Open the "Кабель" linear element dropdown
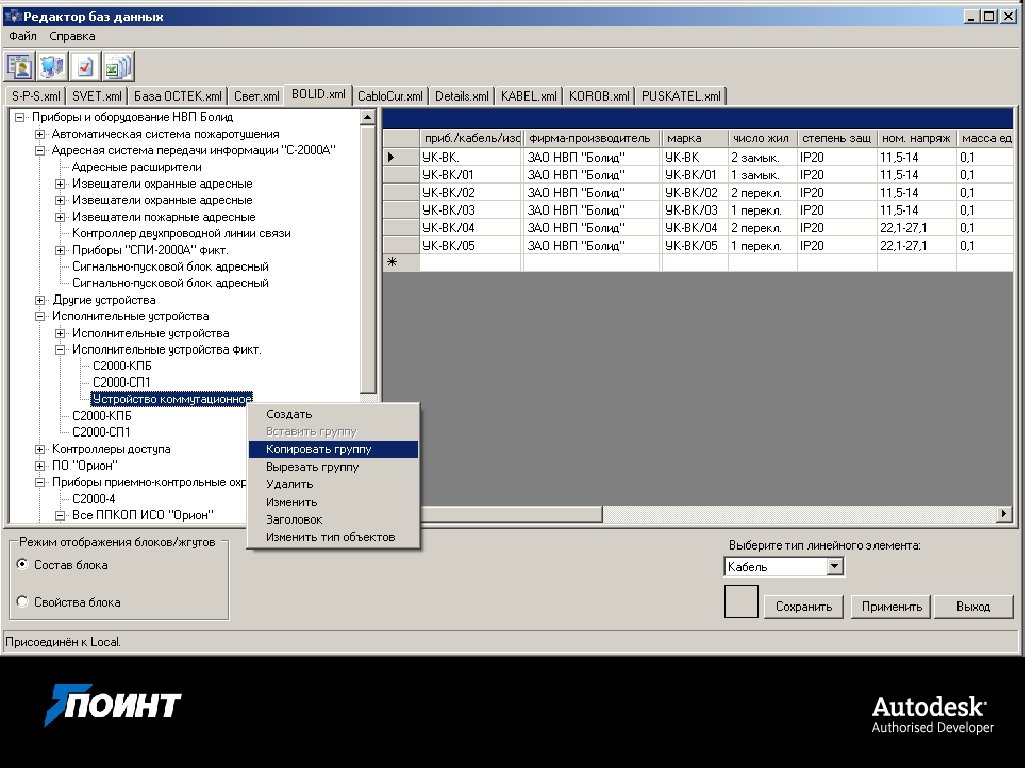The height and width of the screenshot is (768, 1025). click(x=835, y=567)
